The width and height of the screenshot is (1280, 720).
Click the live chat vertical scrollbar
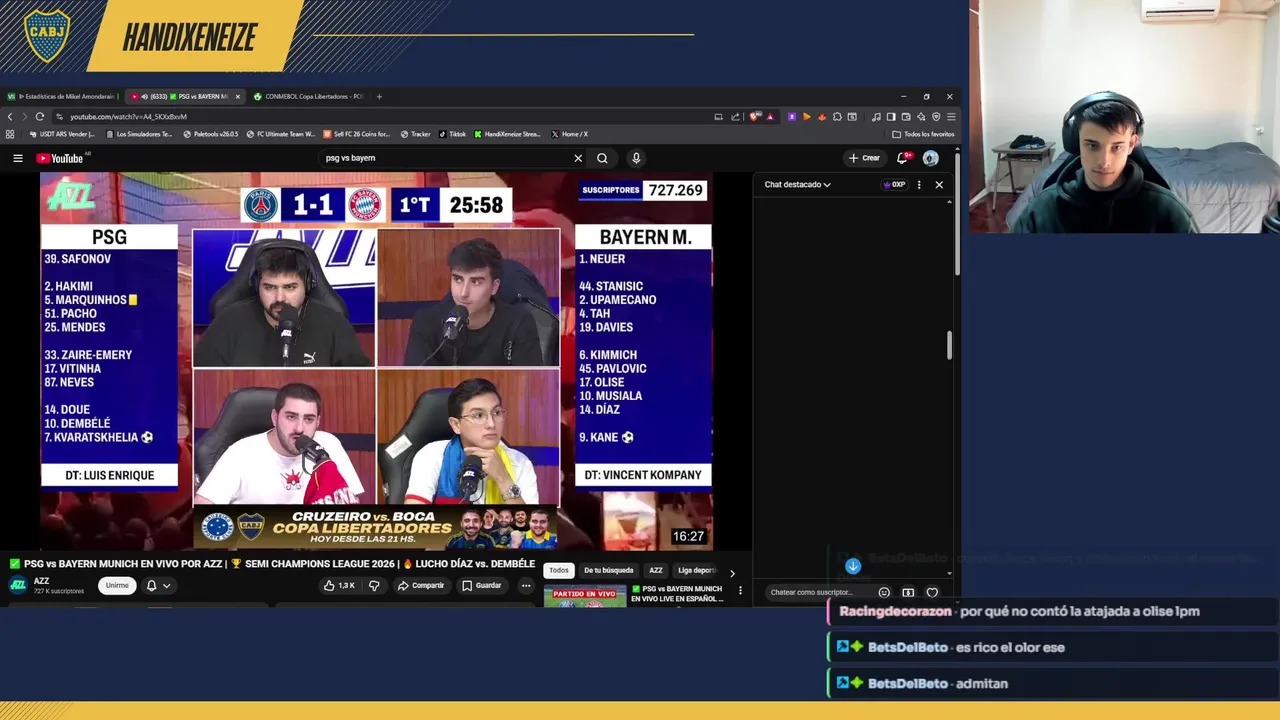pyautogui.click(x=950, y=345)
